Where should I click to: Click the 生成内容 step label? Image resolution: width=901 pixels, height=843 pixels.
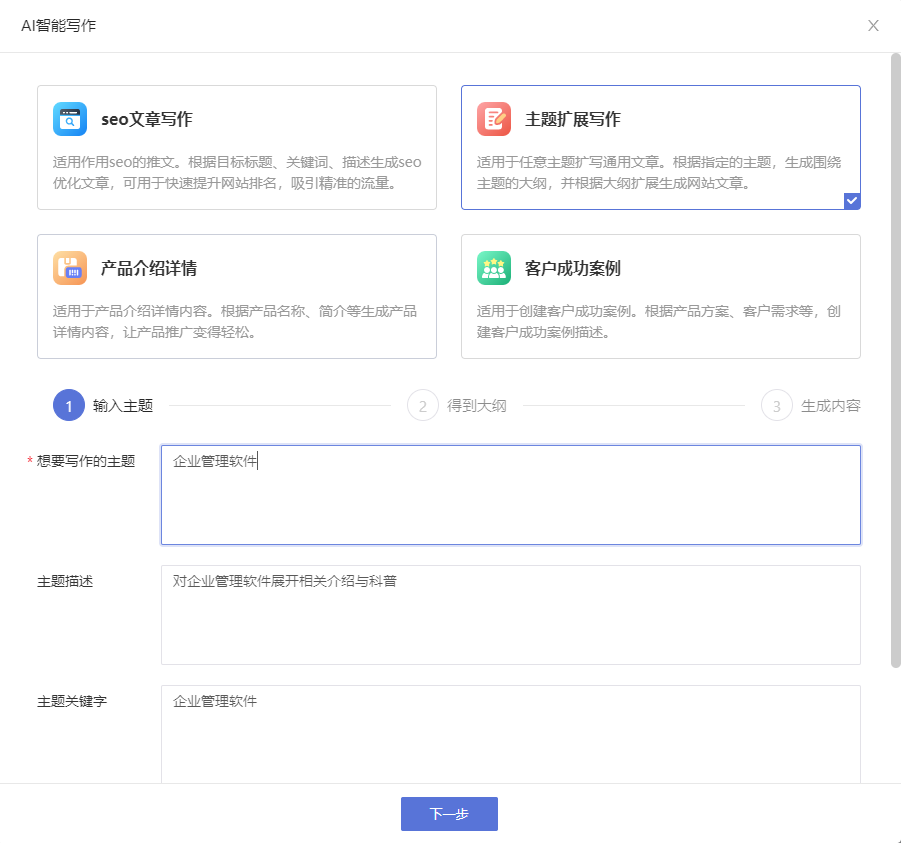click(830, 406)
